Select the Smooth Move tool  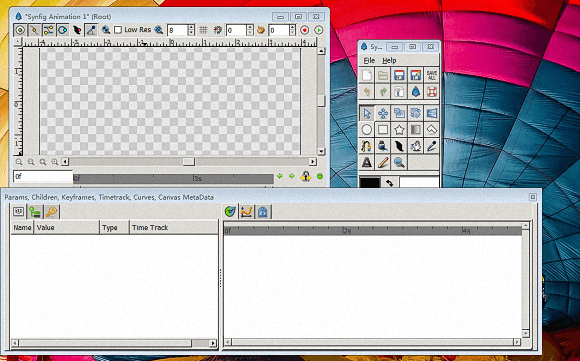pos(383,113)
